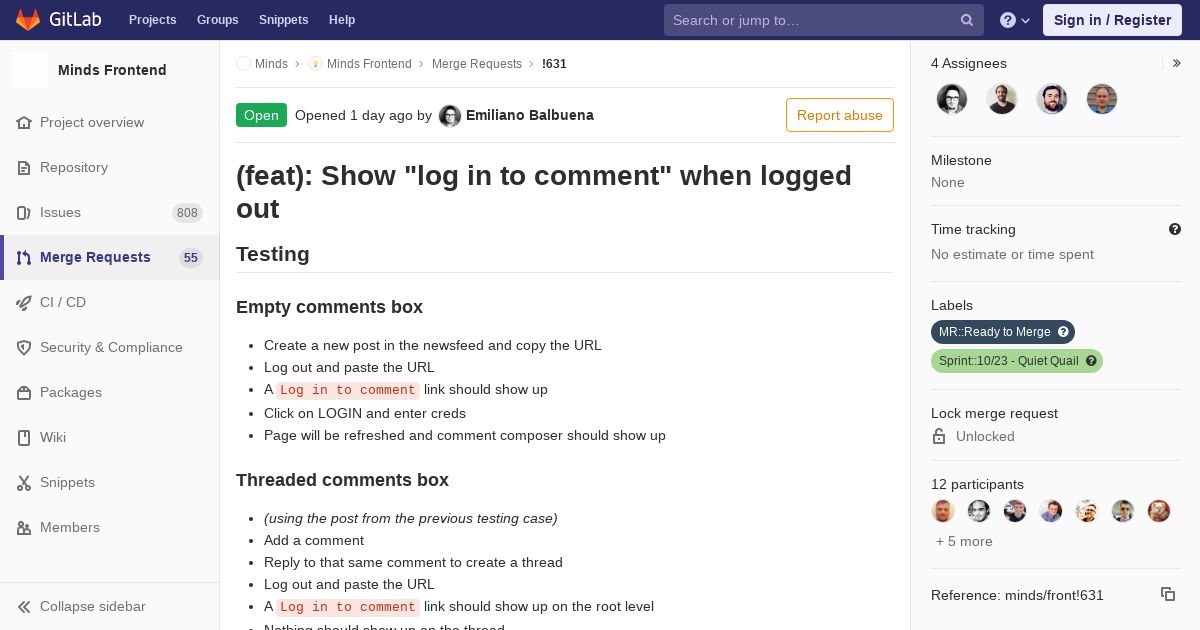Image resolution: width=1200 pixels, height=630 pixels.
Task: Click the Report abuse button
Action: (x=840, y=115)
